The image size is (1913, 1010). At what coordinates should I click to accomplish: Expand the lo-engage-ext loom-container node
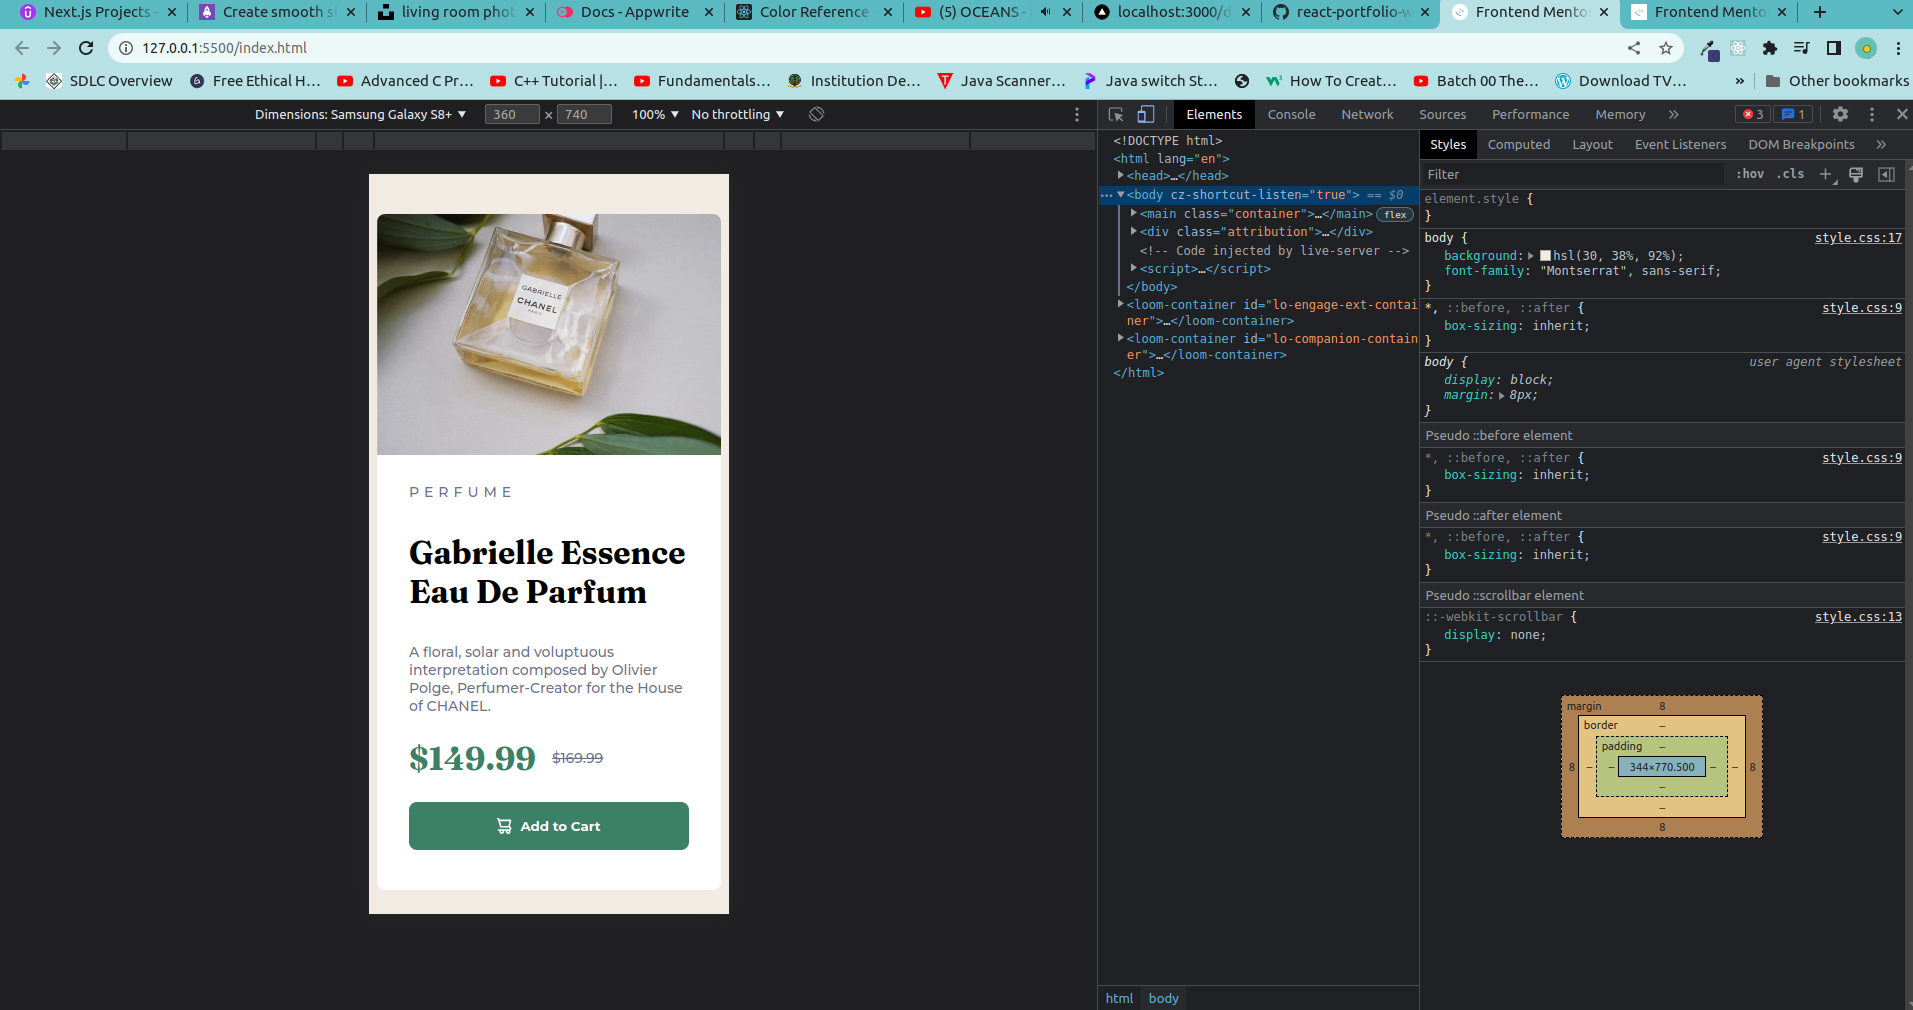pyautogui.click(x=1121, y=304)
